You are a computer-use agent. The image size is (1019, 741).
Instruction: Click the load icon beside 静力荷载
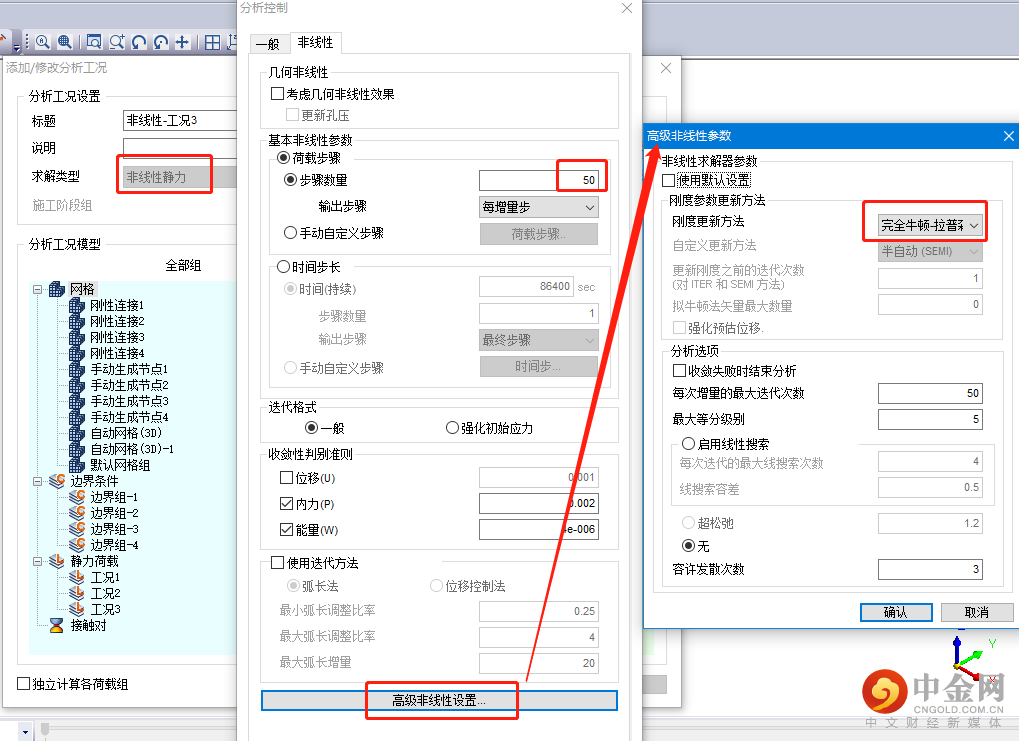point(57,561)
